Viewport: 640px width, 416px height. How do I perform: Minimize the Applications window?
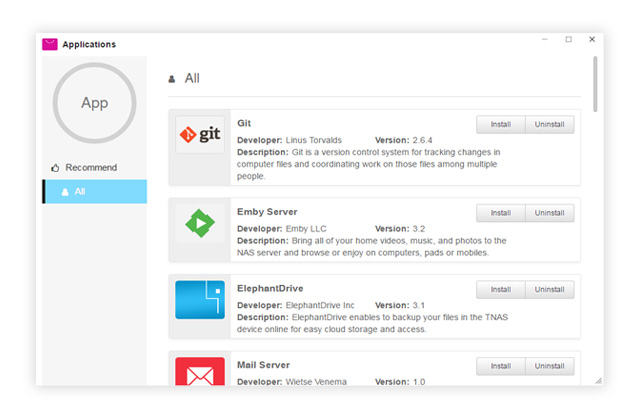click(x=544, y=39)
